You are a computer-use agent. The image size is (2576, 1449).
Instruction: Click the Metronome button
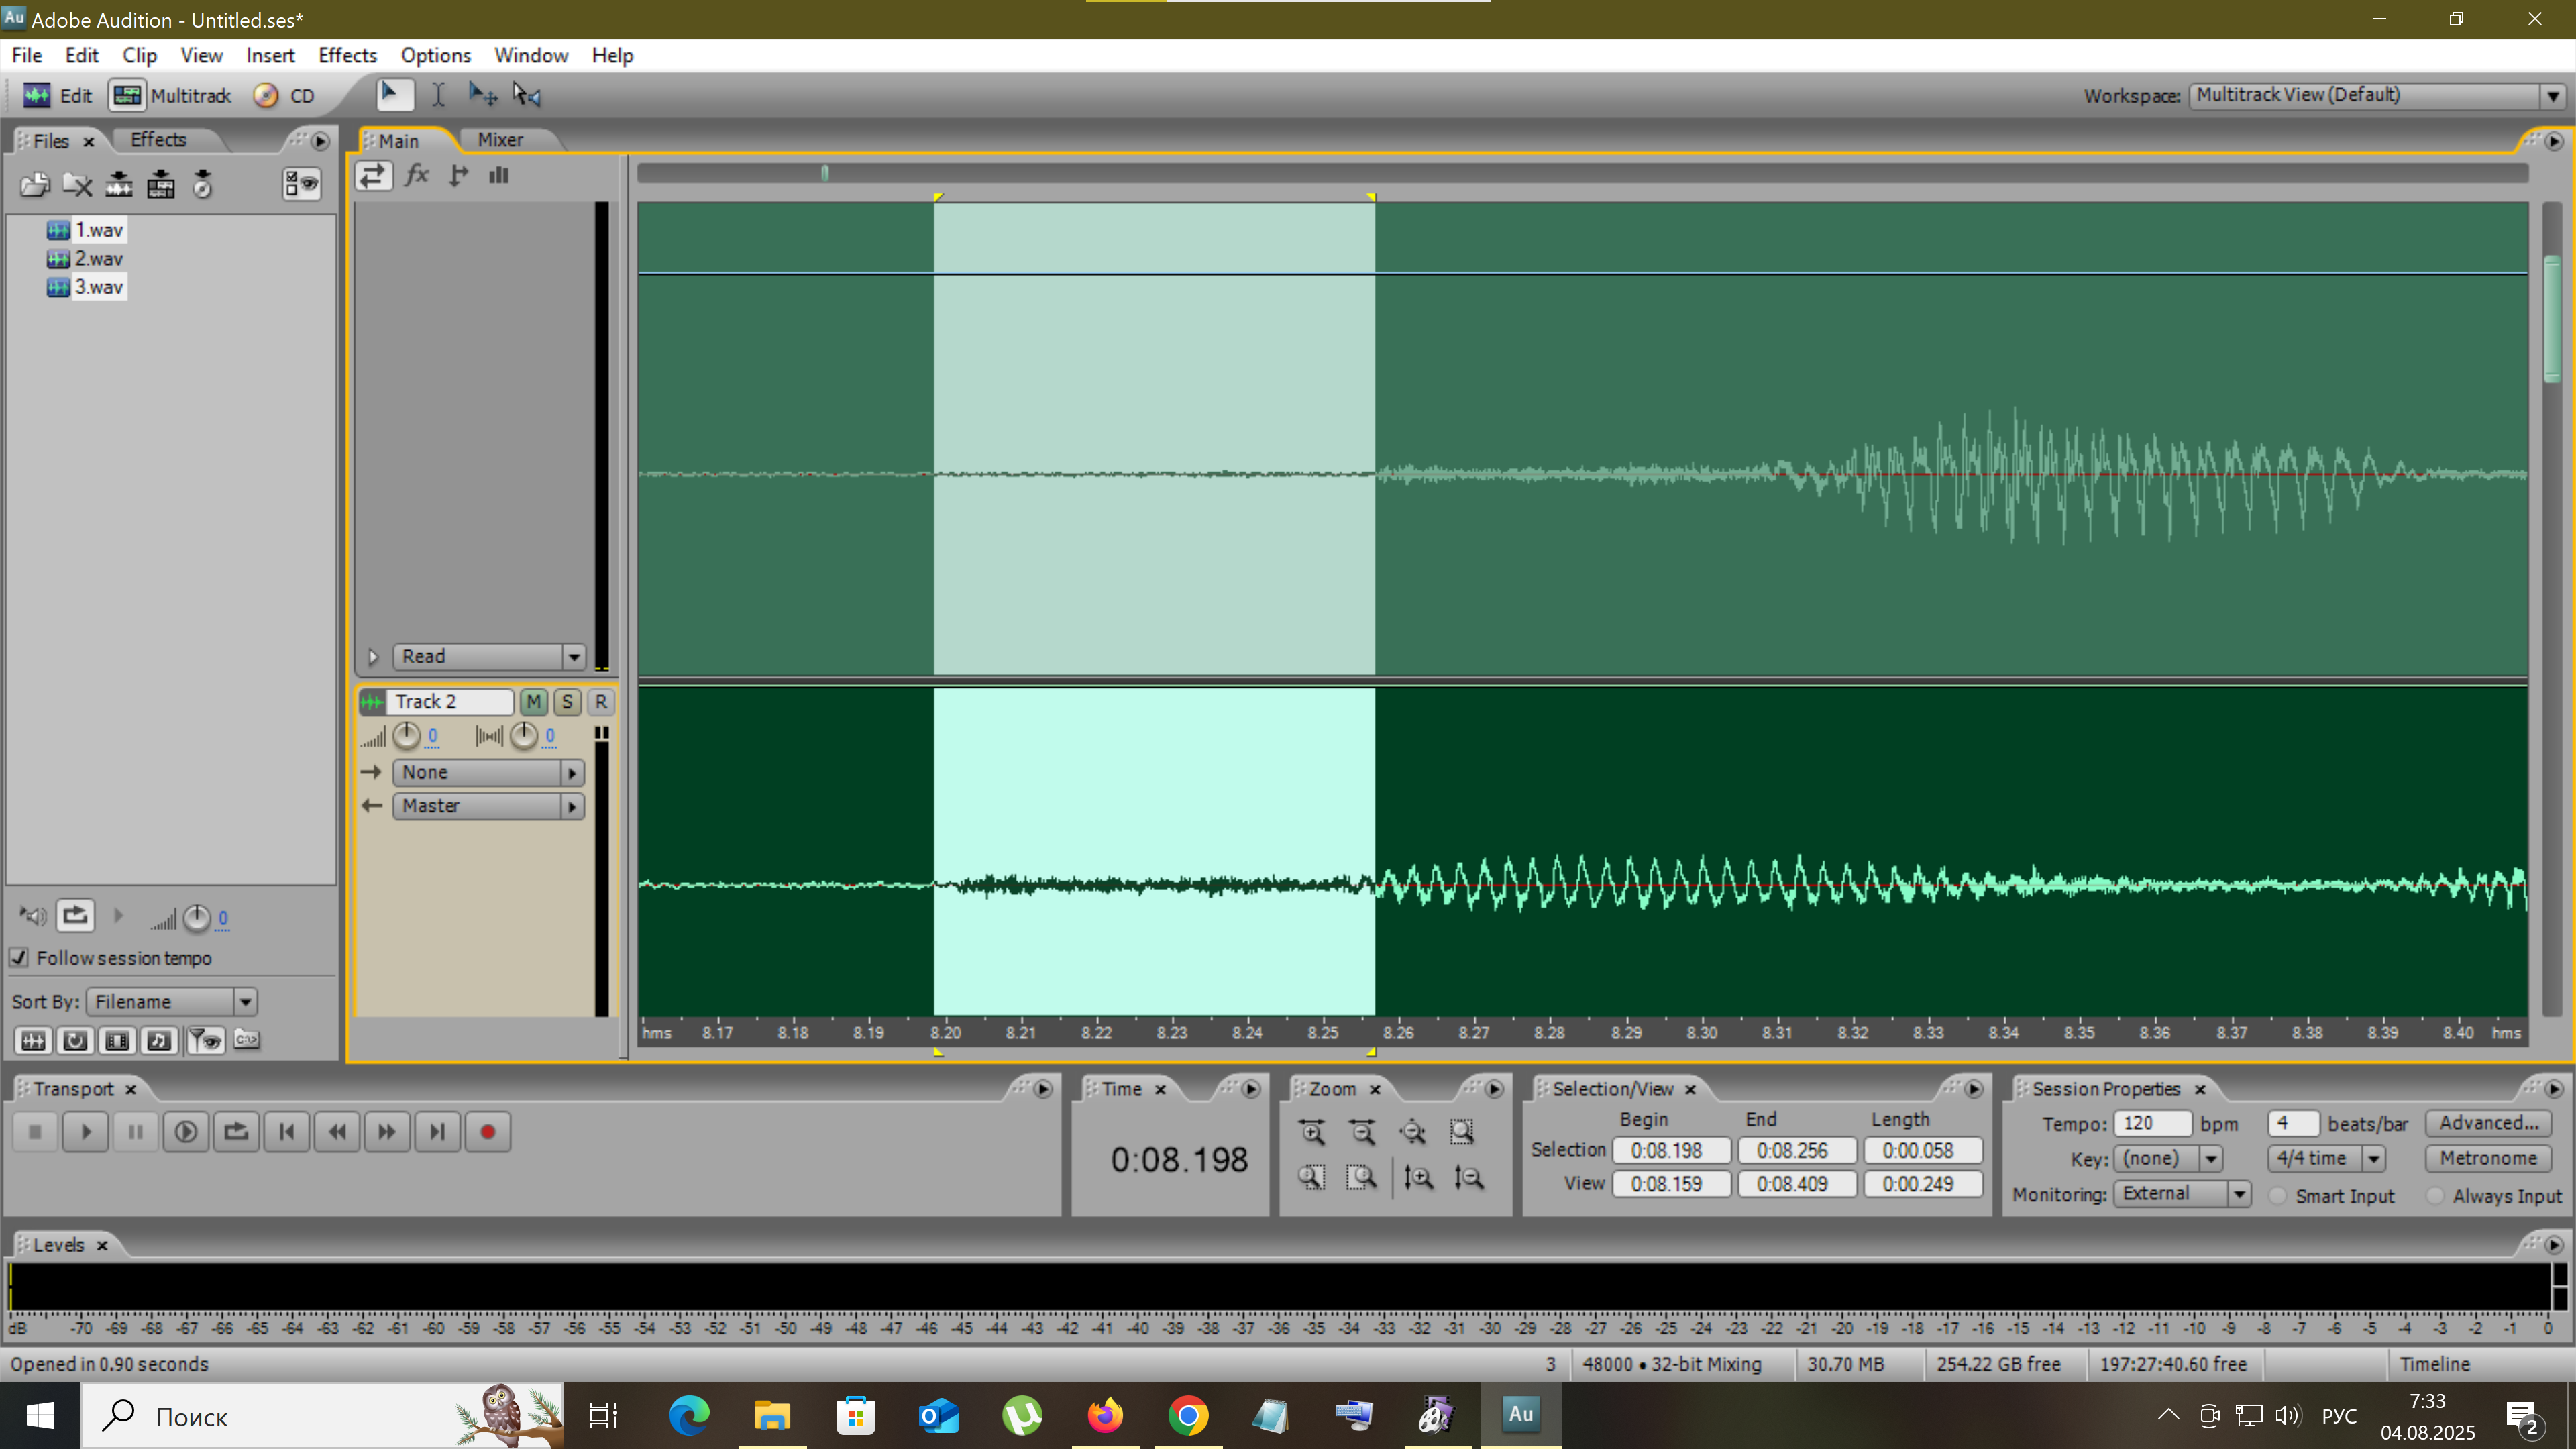2487,1158
